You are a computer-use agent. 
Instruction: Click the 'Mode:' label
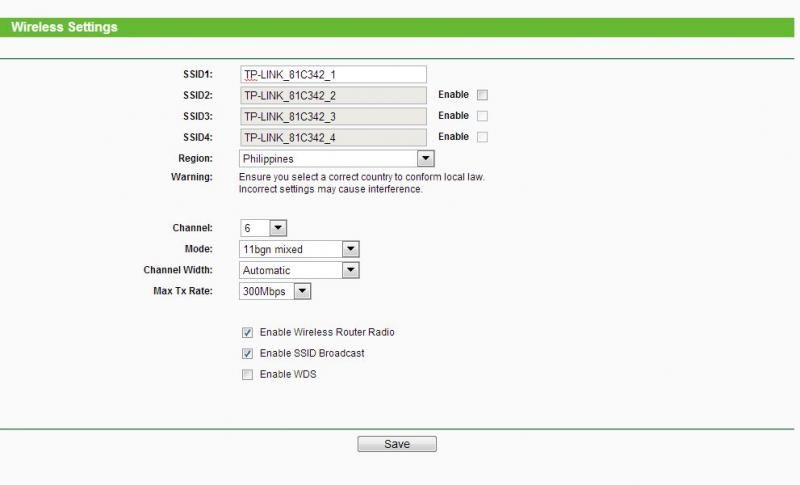[199, 249]
